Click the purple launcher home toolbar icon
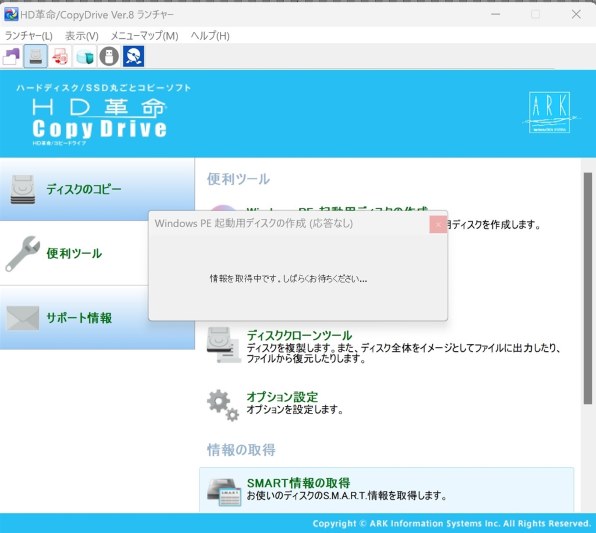Viewport: 596px width, 533px height. click(x=11, y=56)
